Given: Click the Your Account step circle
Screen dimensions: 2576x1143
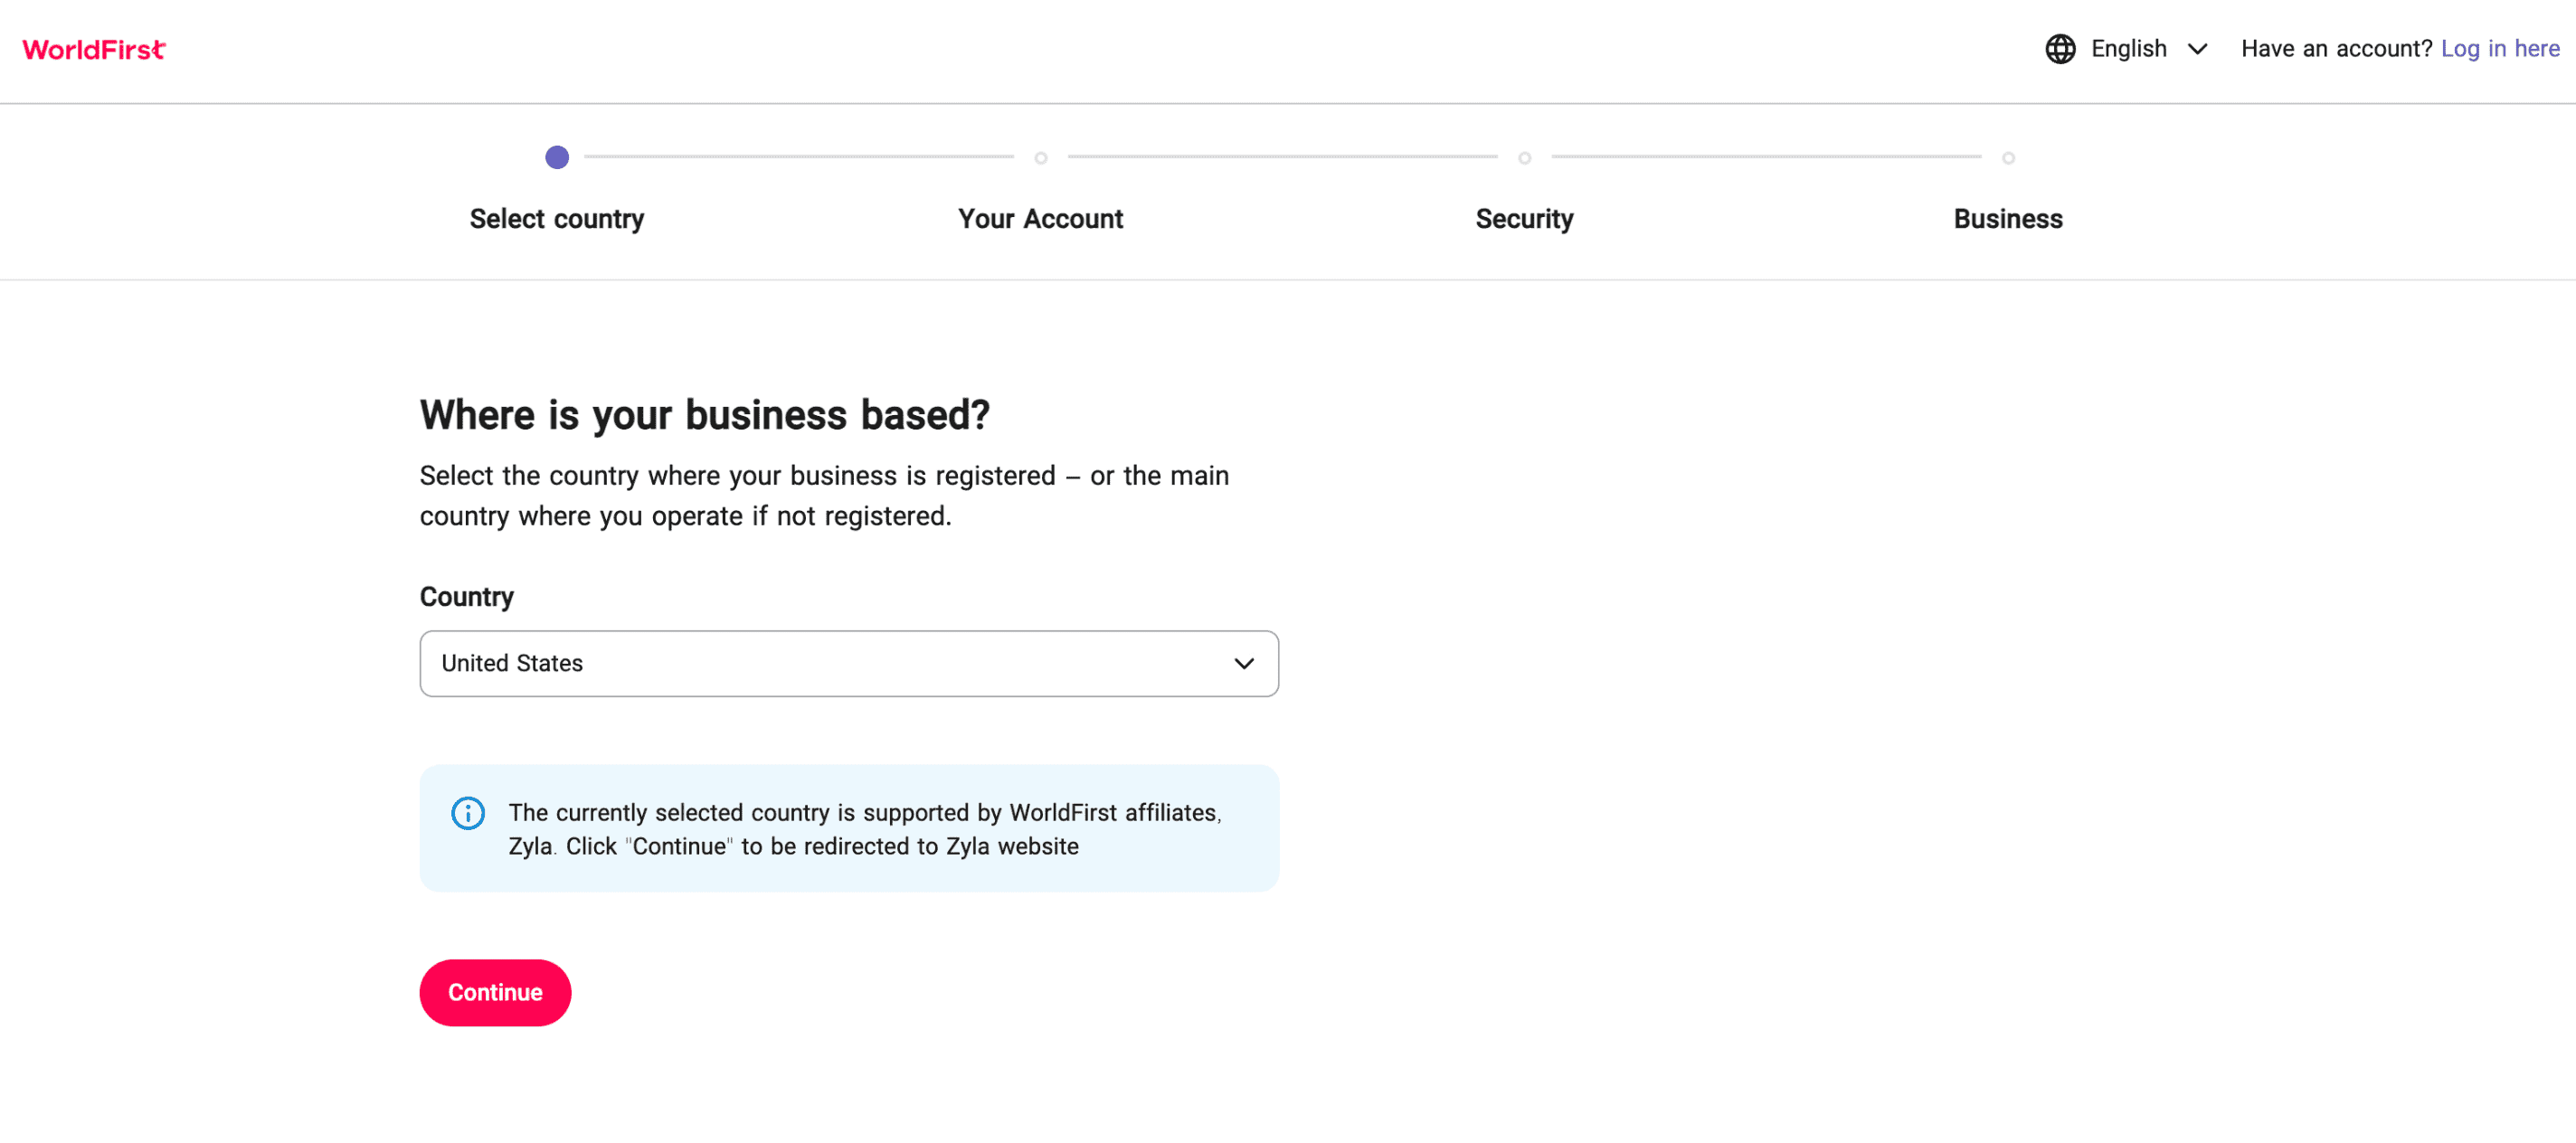Looking at the screenshot, I should [x=1040, y=158].
